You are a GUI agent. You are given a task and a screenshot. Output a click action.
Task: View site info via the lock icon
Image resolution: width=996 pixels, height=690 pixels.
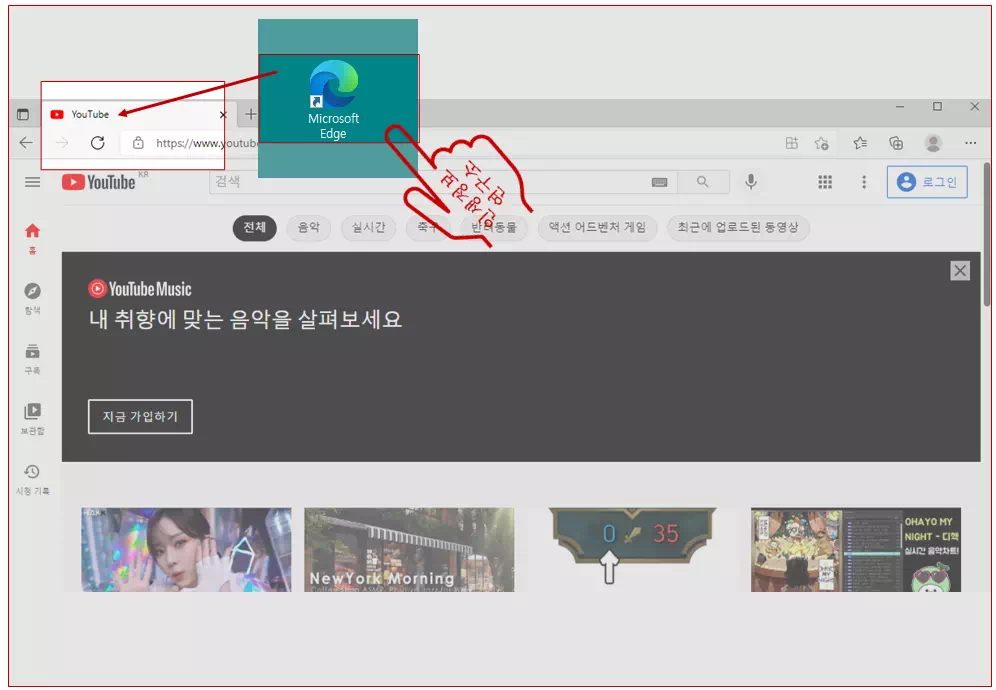[138, 143]
